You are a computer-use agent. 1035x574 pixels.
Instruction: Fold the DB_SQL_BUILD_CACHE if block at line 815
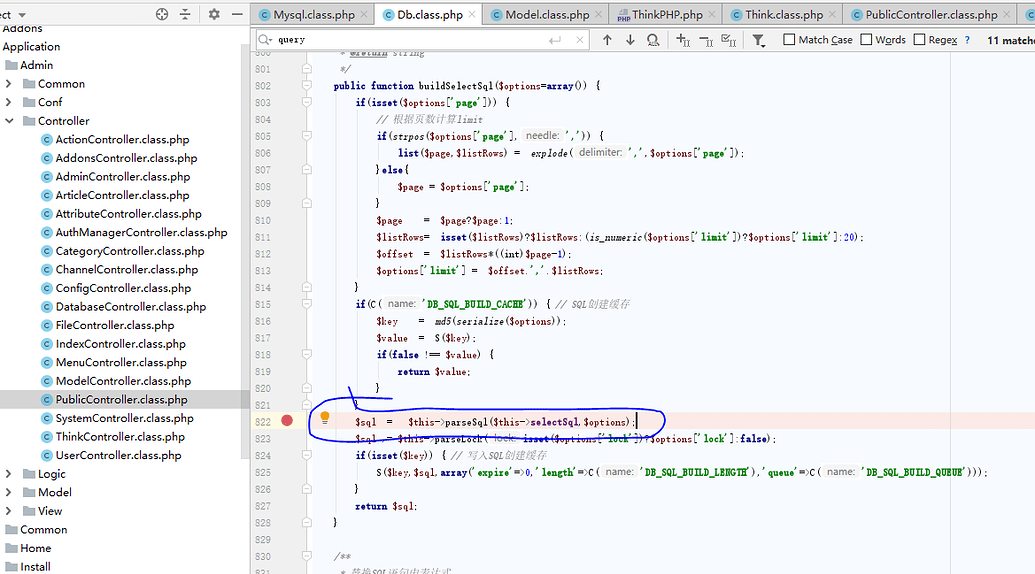307,304
